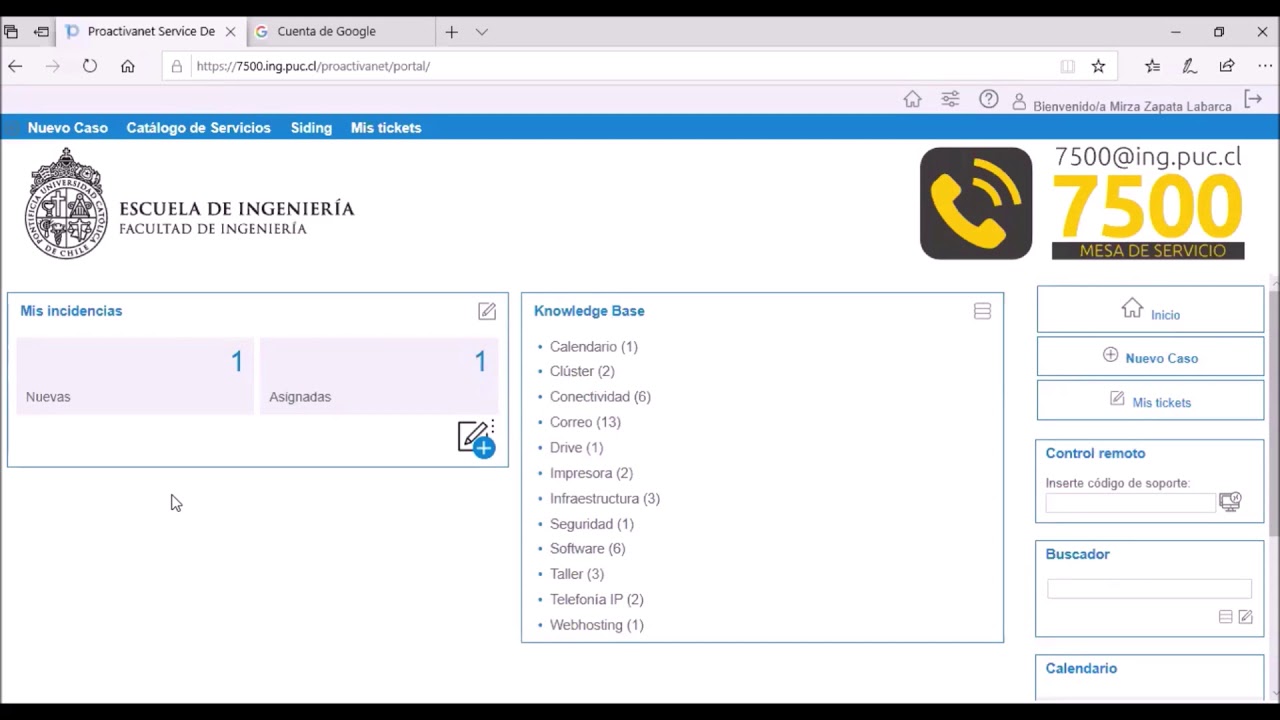Open a new browser tab
1280x720 pixels.
[x=451, y=32]
